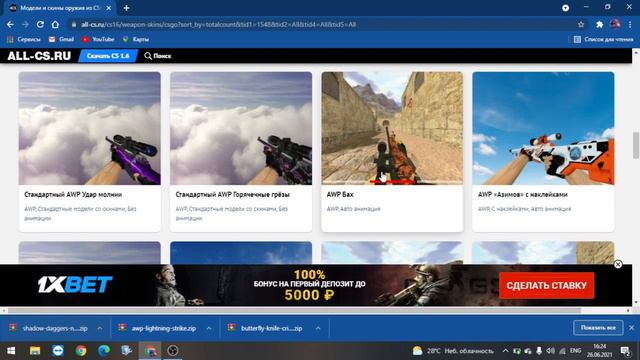Open File Explorer from taskbar
640x360 pixels.
coord(35,351)
